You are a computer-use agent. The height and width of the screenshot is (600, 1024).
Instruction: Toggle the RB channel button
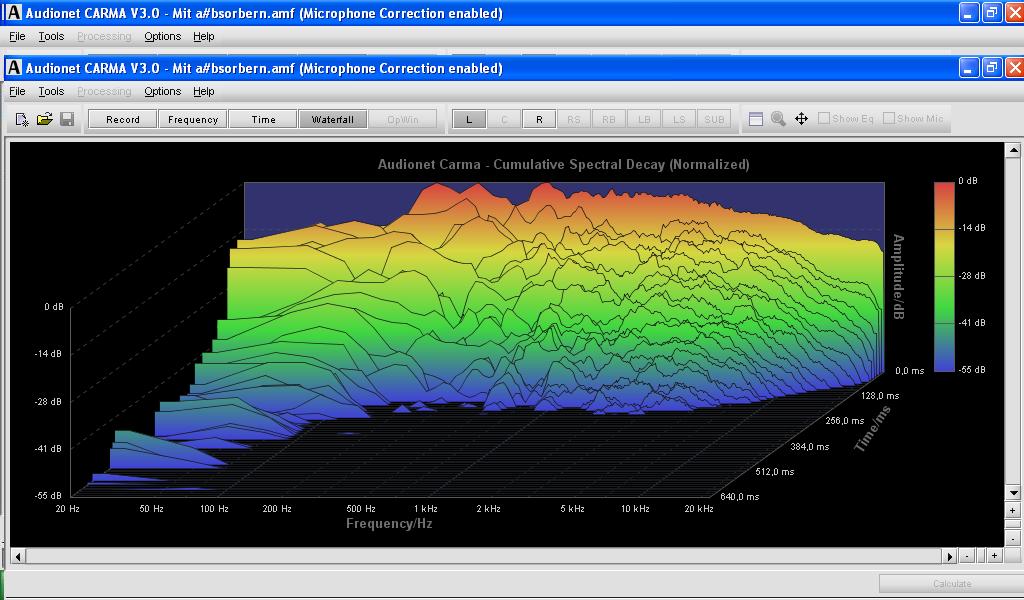(x=609, y=119)
